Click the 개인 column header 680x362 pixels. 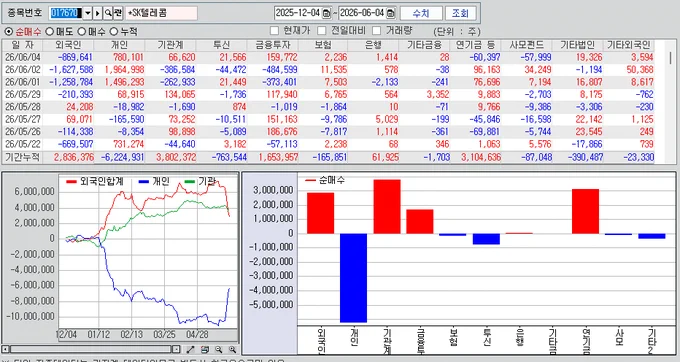(120, 45)
